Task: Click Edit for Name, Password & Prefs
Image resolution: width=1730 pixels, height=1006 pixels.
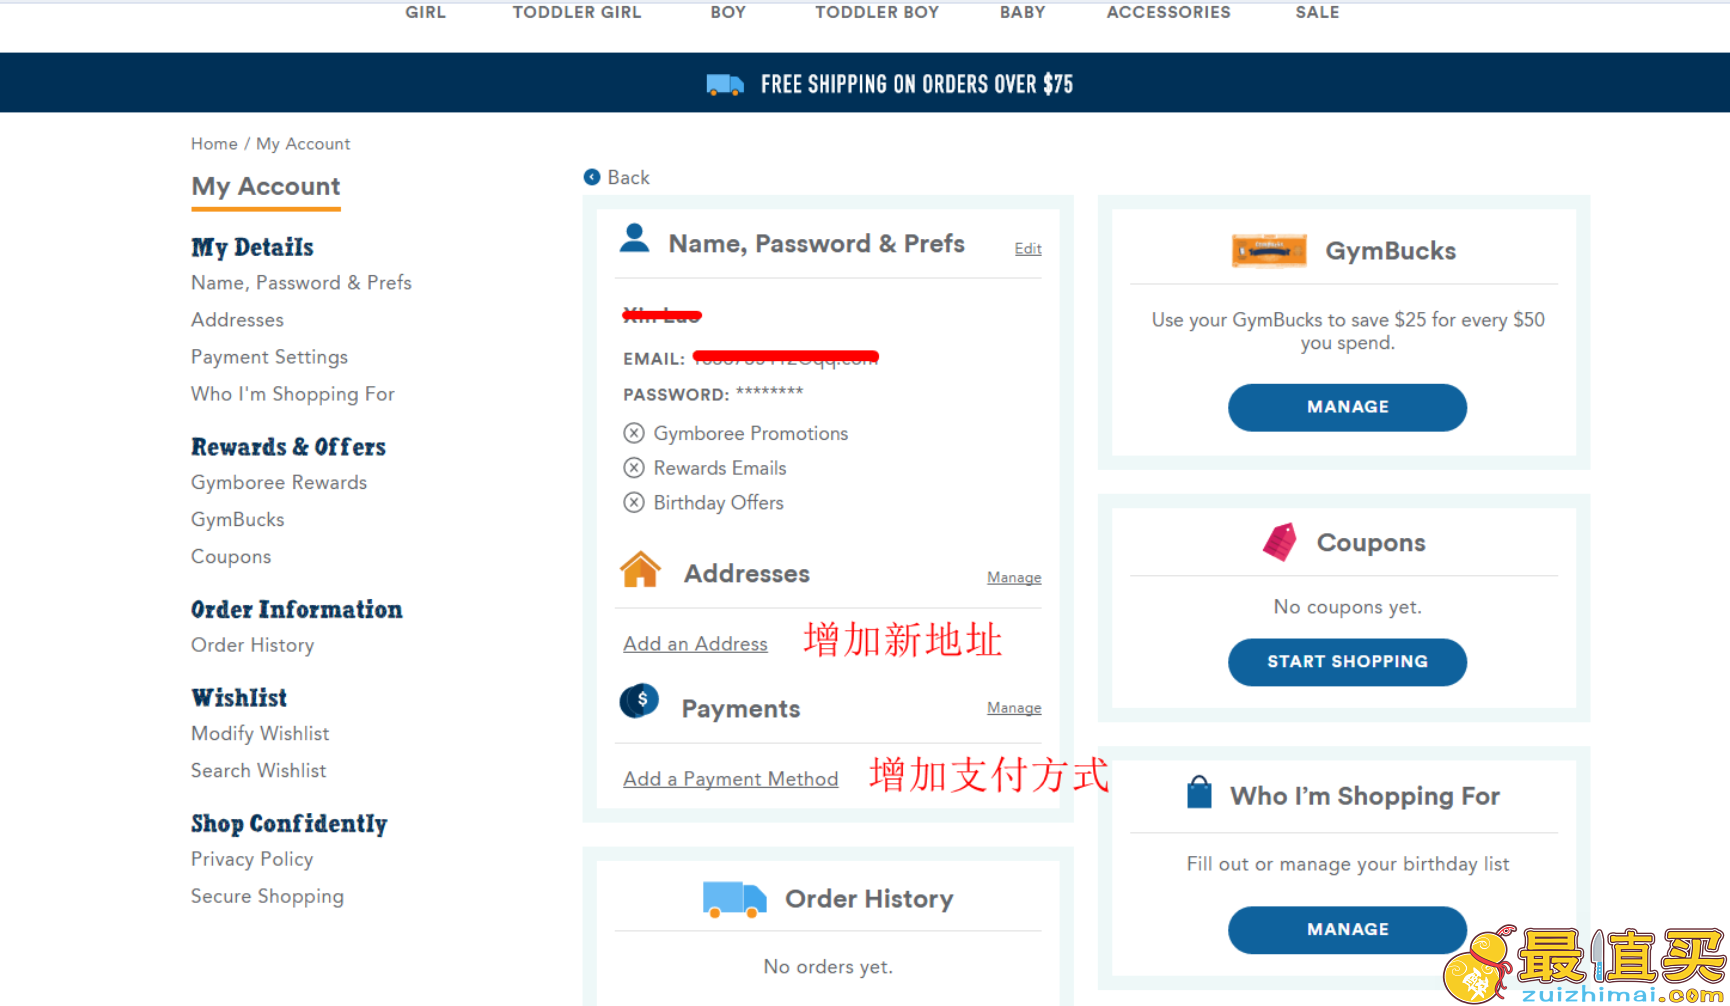Action: (1028, 249)
